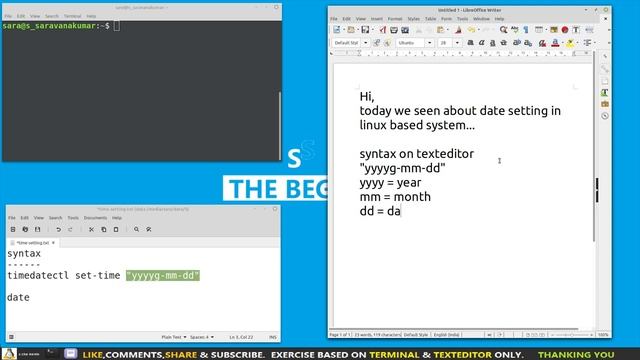
Task: Open the Format menu in Writer
Action: (x=395, y=19)
